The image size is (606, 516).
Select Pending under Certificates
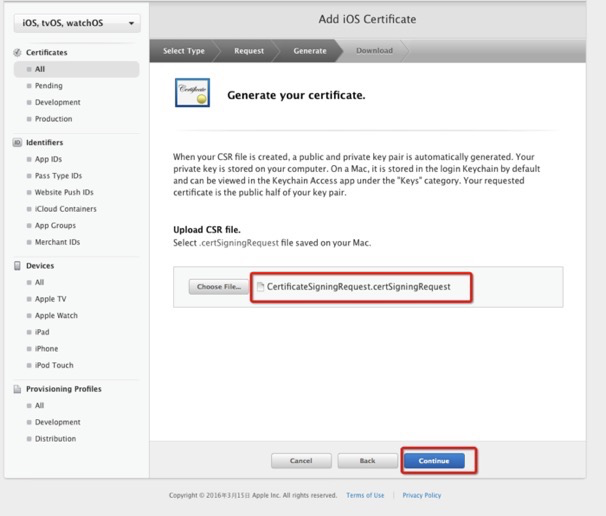(x=48, y=86)
